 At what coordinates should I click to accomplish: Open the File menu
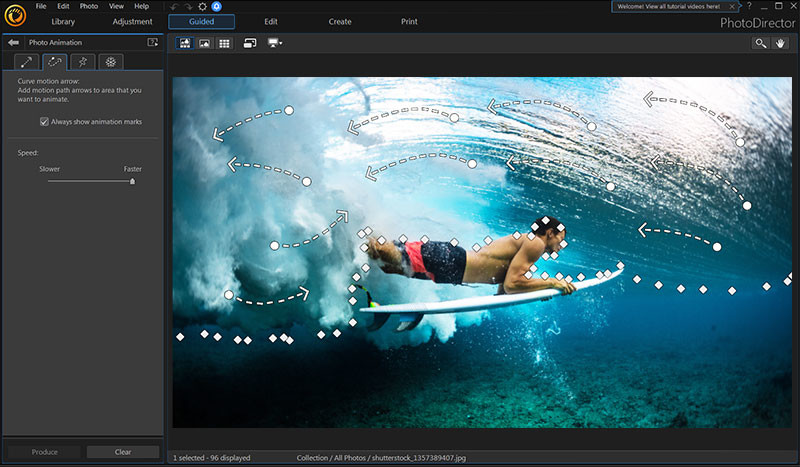[41, 6]
